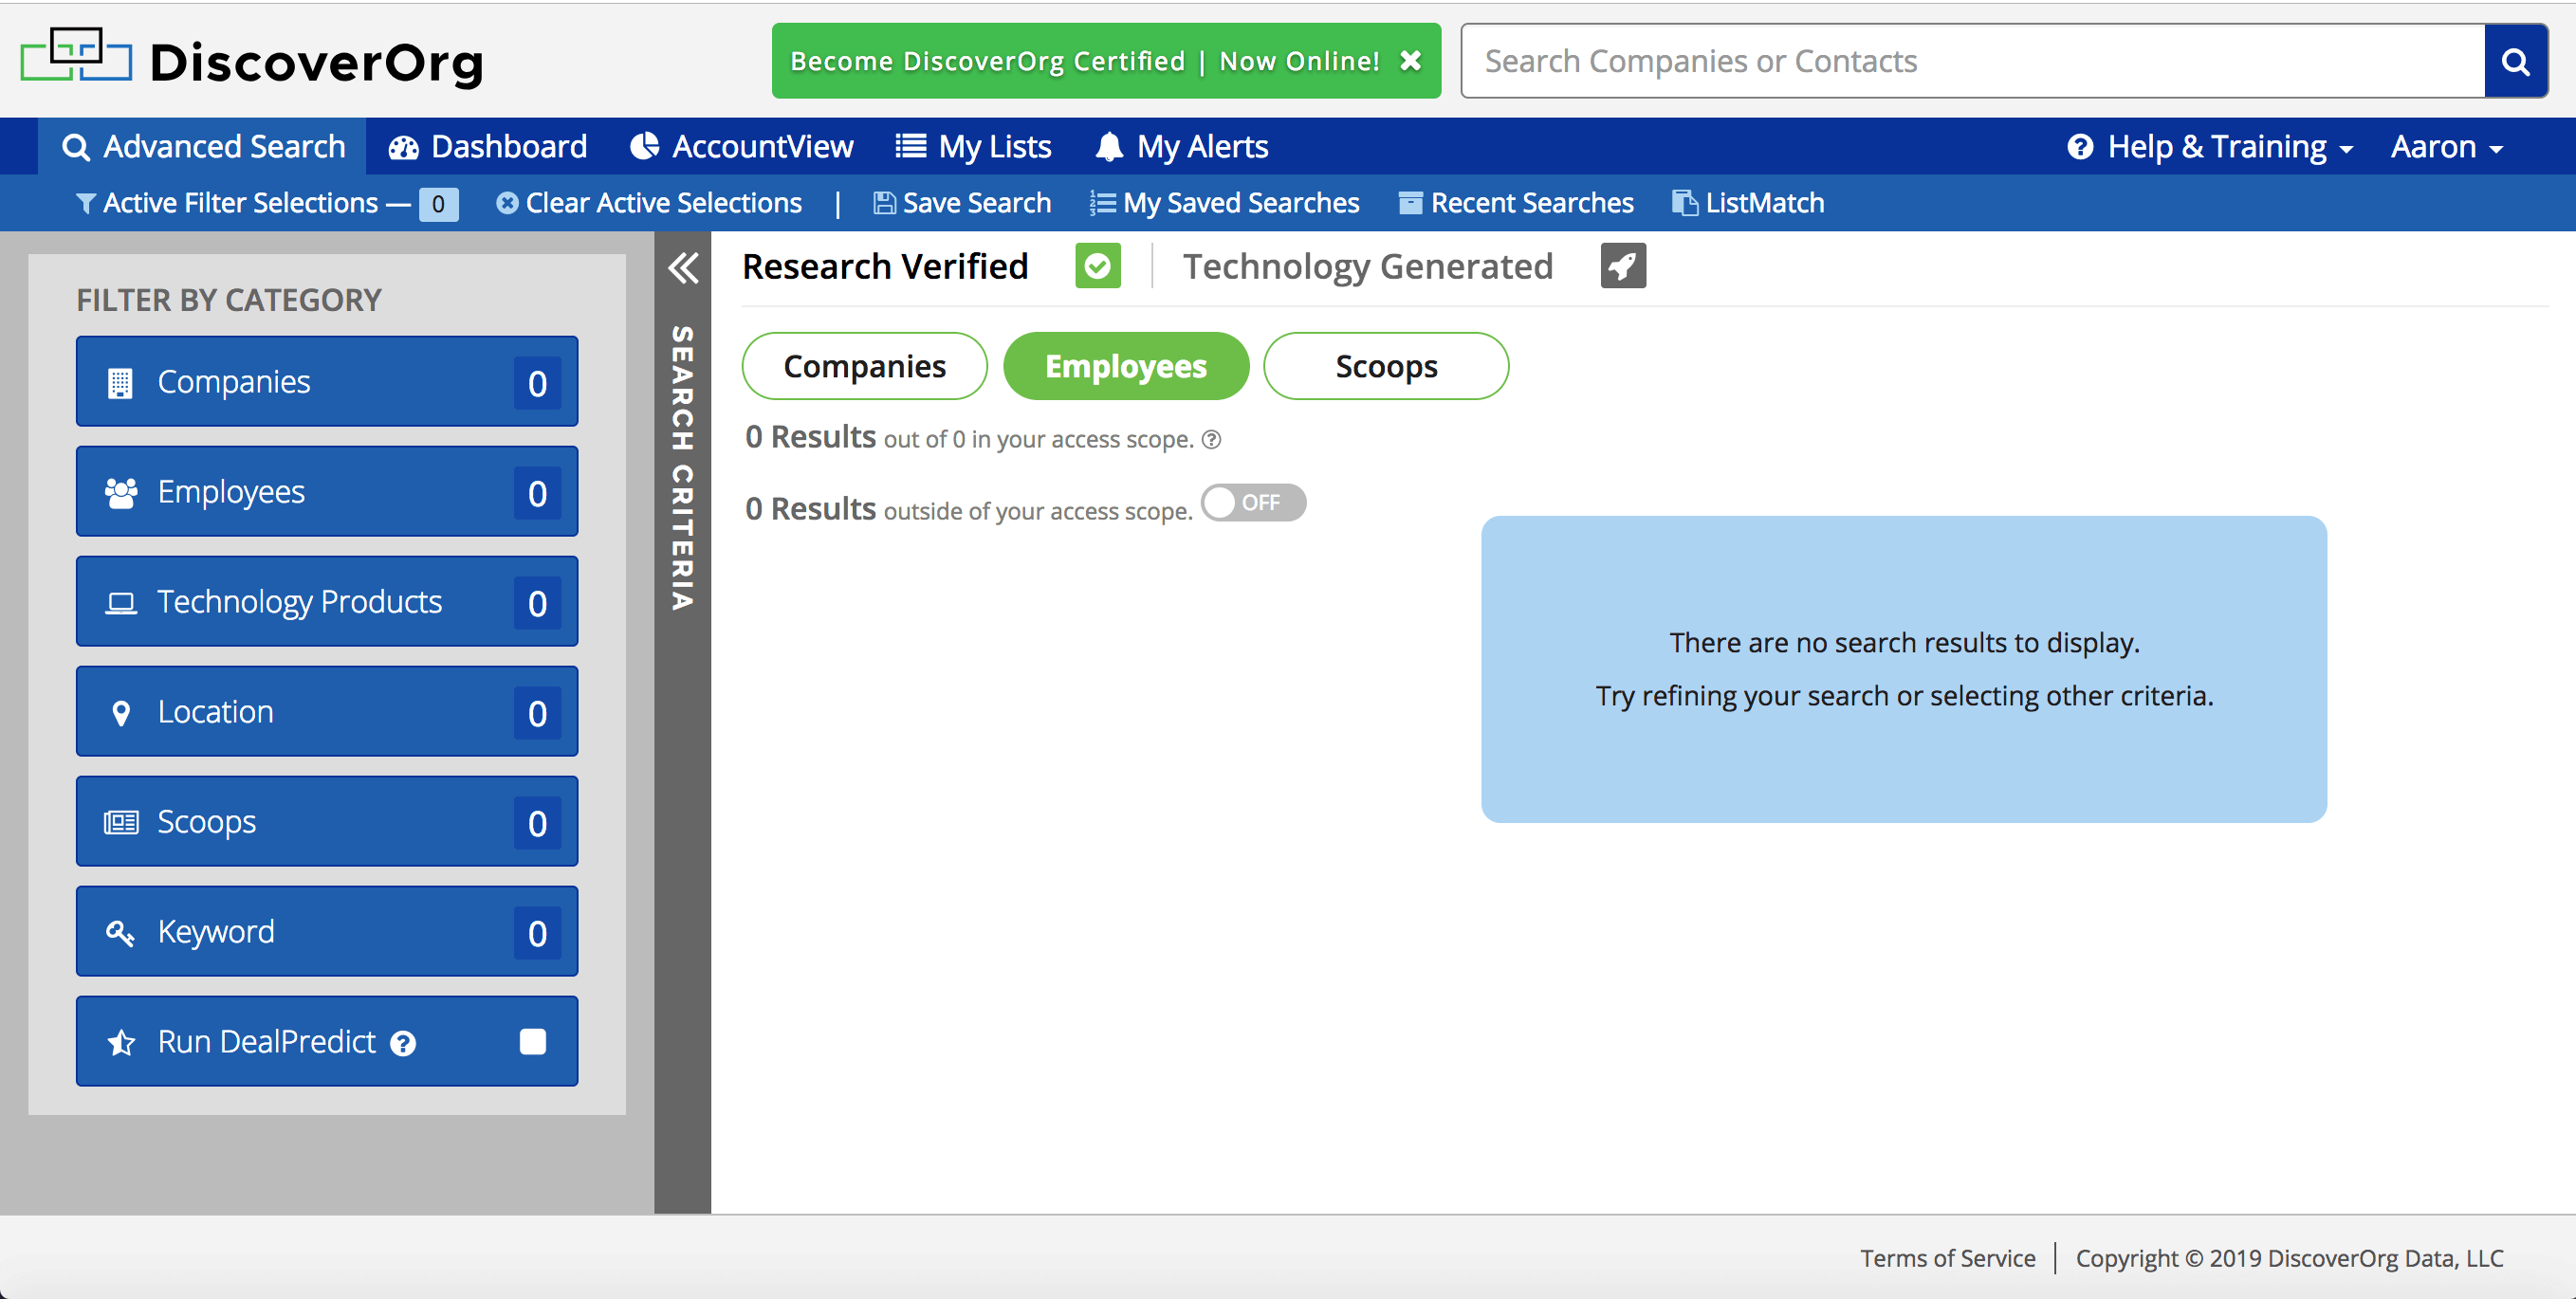Switch to the Employees results pill
Image resolution: width=2576 pixels, height=1299 pixels.
pyautogui.click(x=1126, y=366)
